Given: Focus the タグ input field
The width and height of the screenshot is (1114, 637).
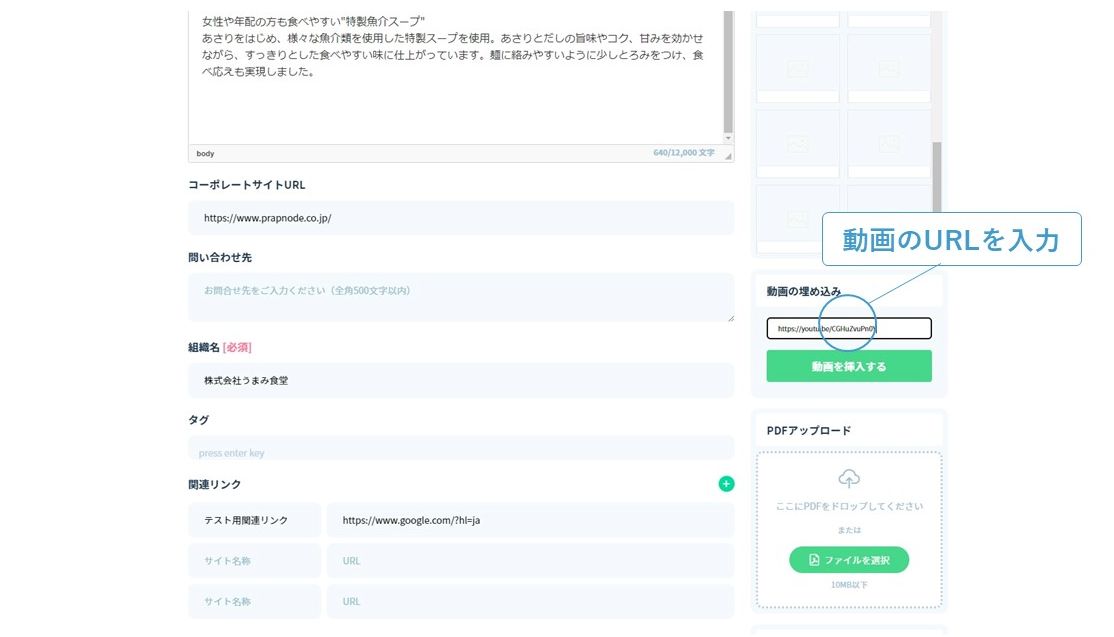Looking at the screenshot, I should [460, 452].
